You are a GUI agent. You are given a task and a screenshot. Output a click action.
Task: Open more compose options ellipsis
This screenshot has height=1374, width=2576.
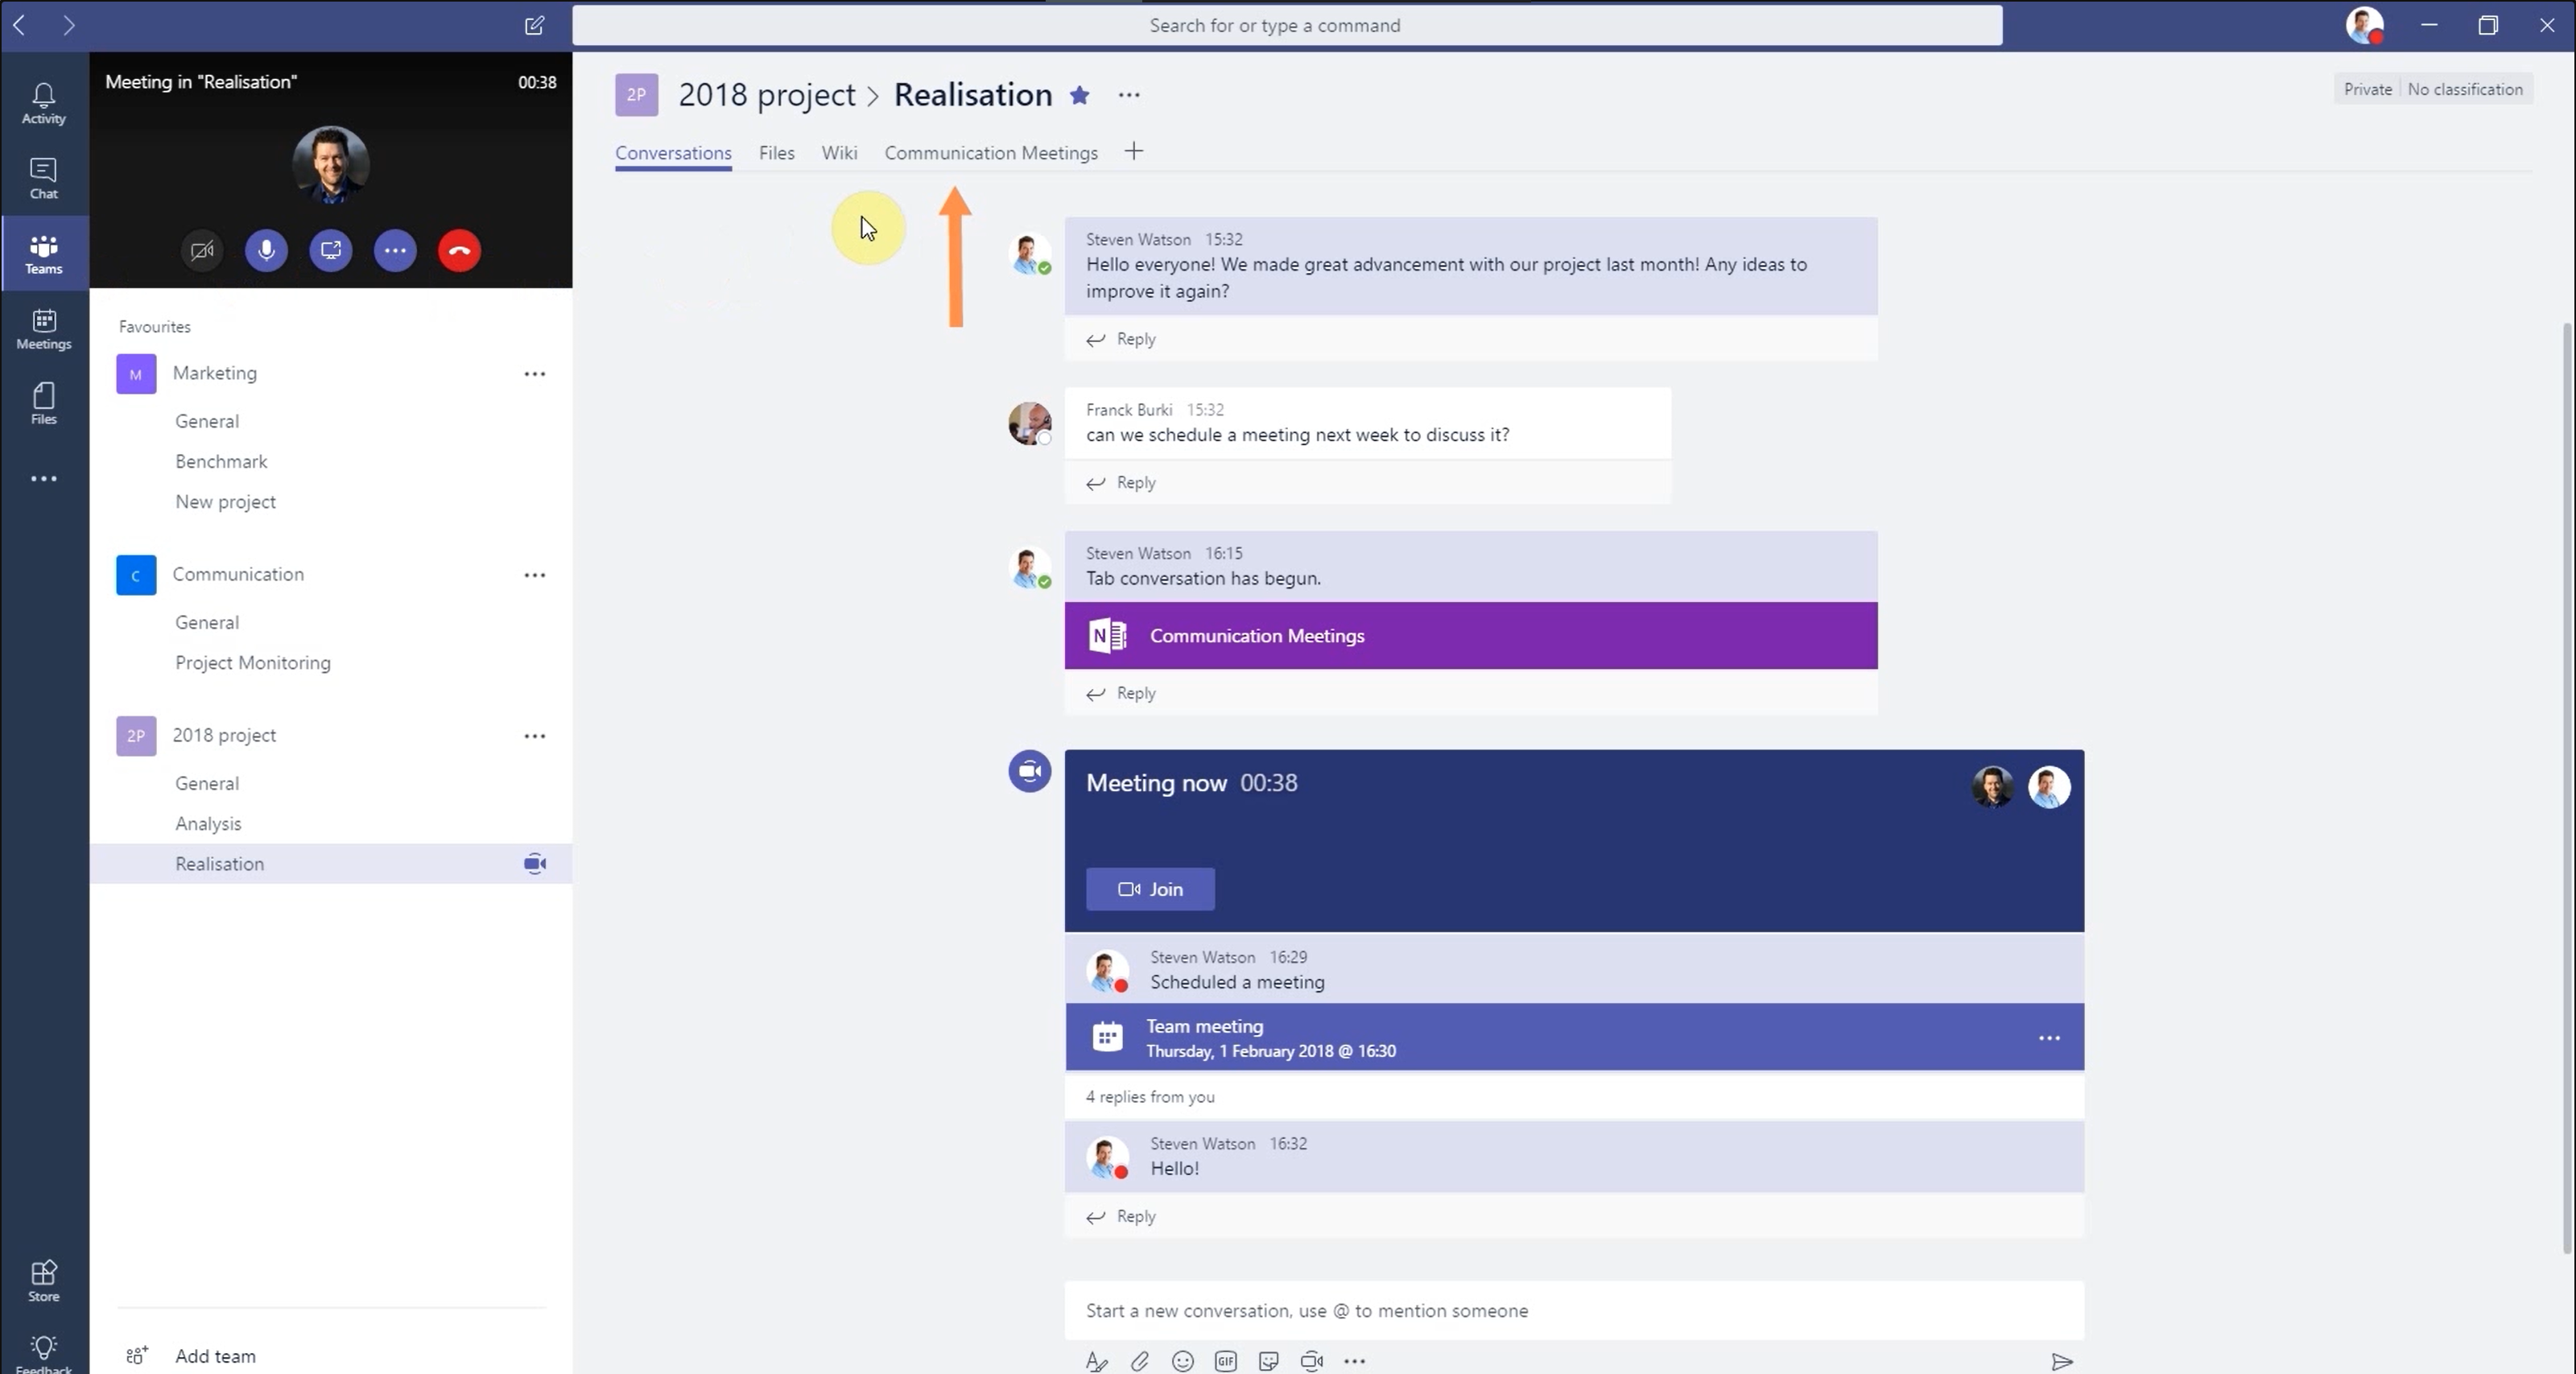point(1354,1361)
